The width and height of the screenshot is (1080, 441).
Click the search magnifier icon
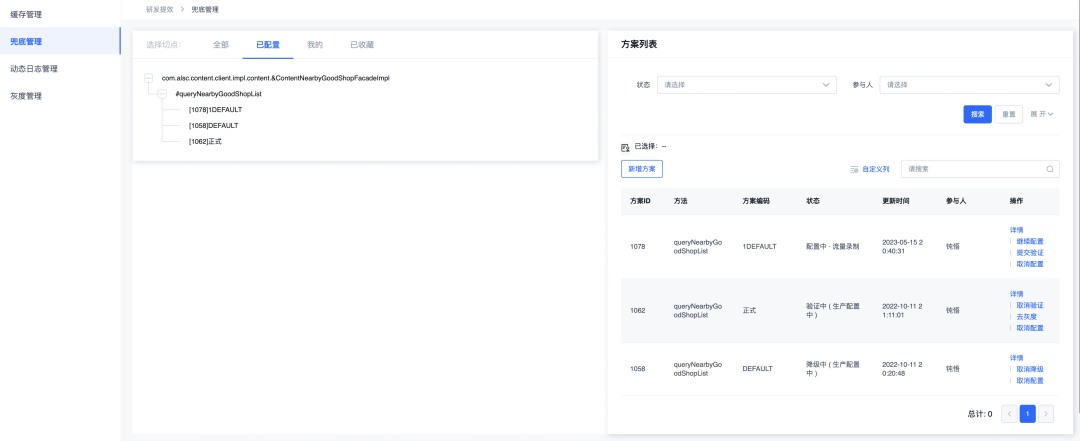pos(1050,169)
